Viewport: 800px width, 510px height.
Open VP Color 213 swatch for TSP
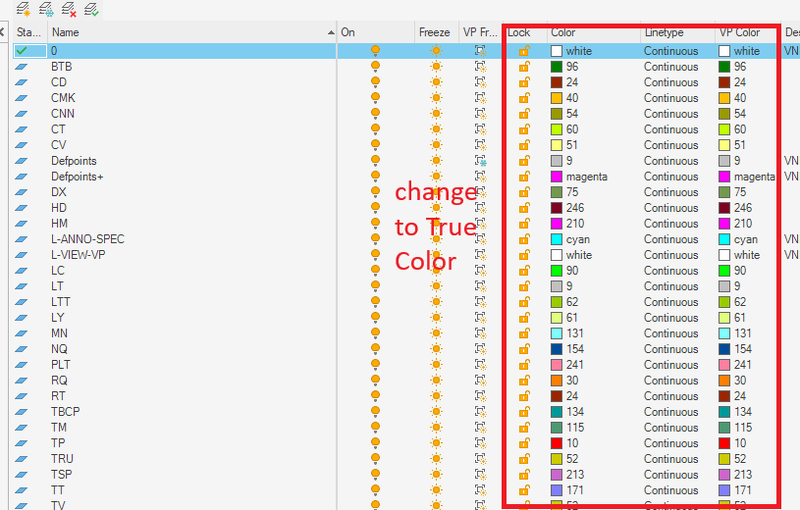(724, 474)
